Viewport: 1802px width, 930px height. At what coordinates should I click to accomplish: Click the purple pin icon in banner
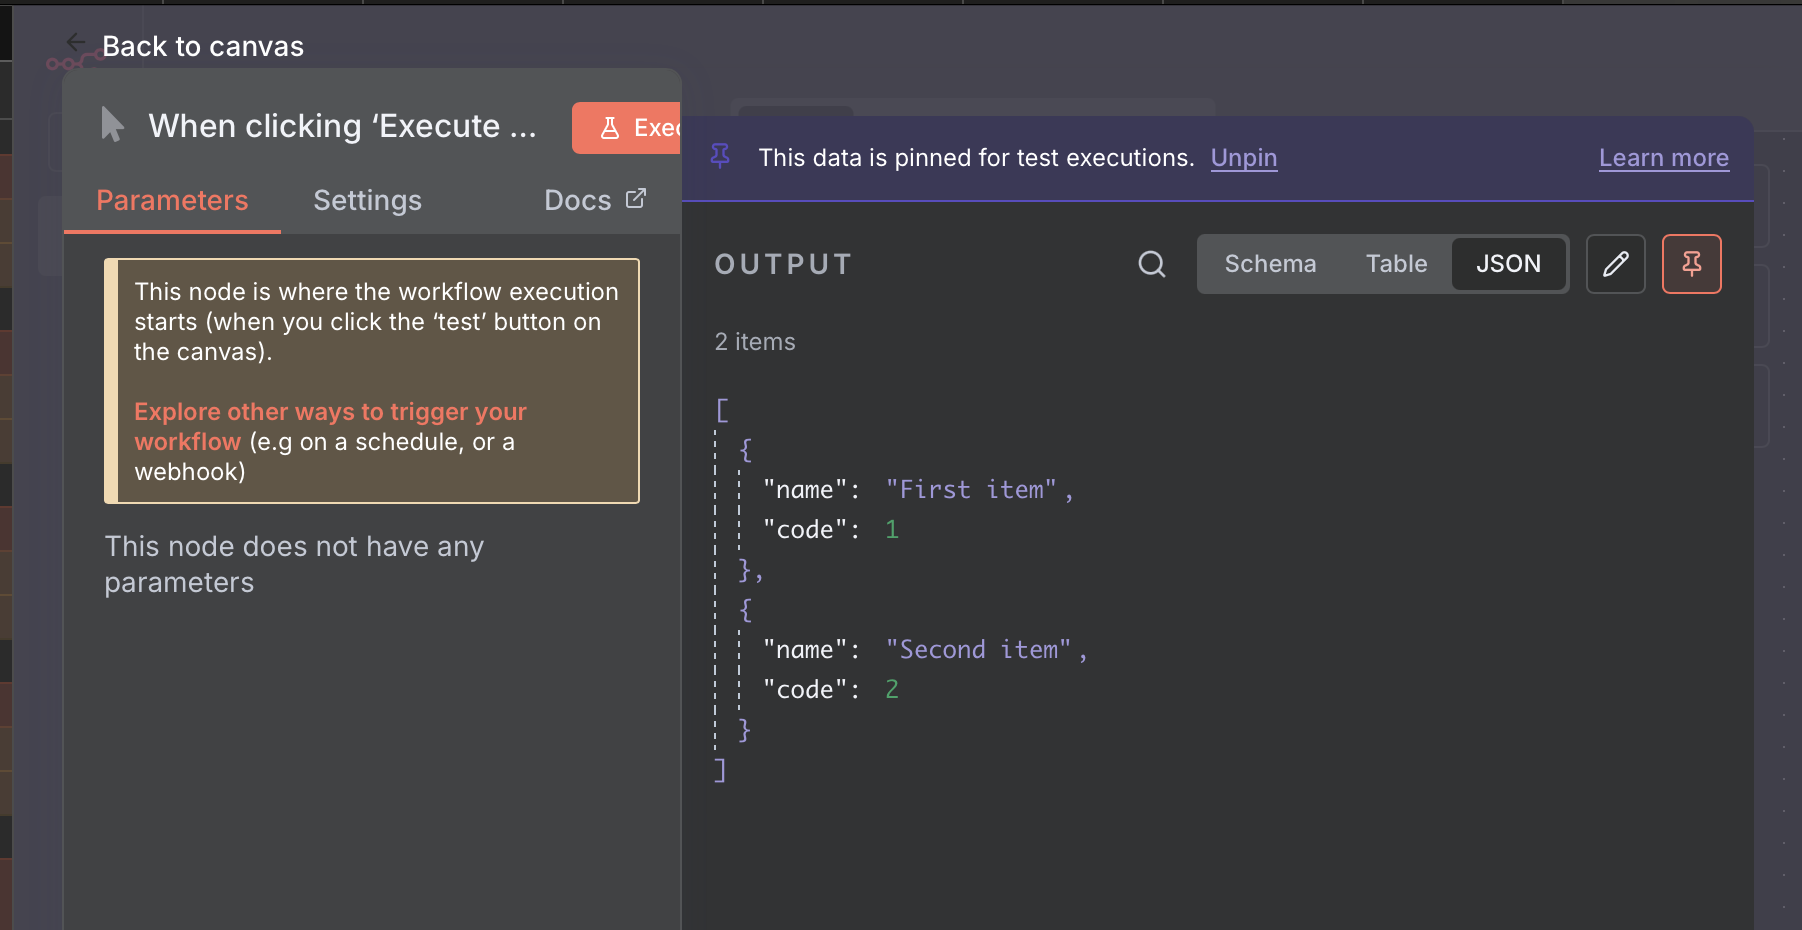[x=720, y=156]
